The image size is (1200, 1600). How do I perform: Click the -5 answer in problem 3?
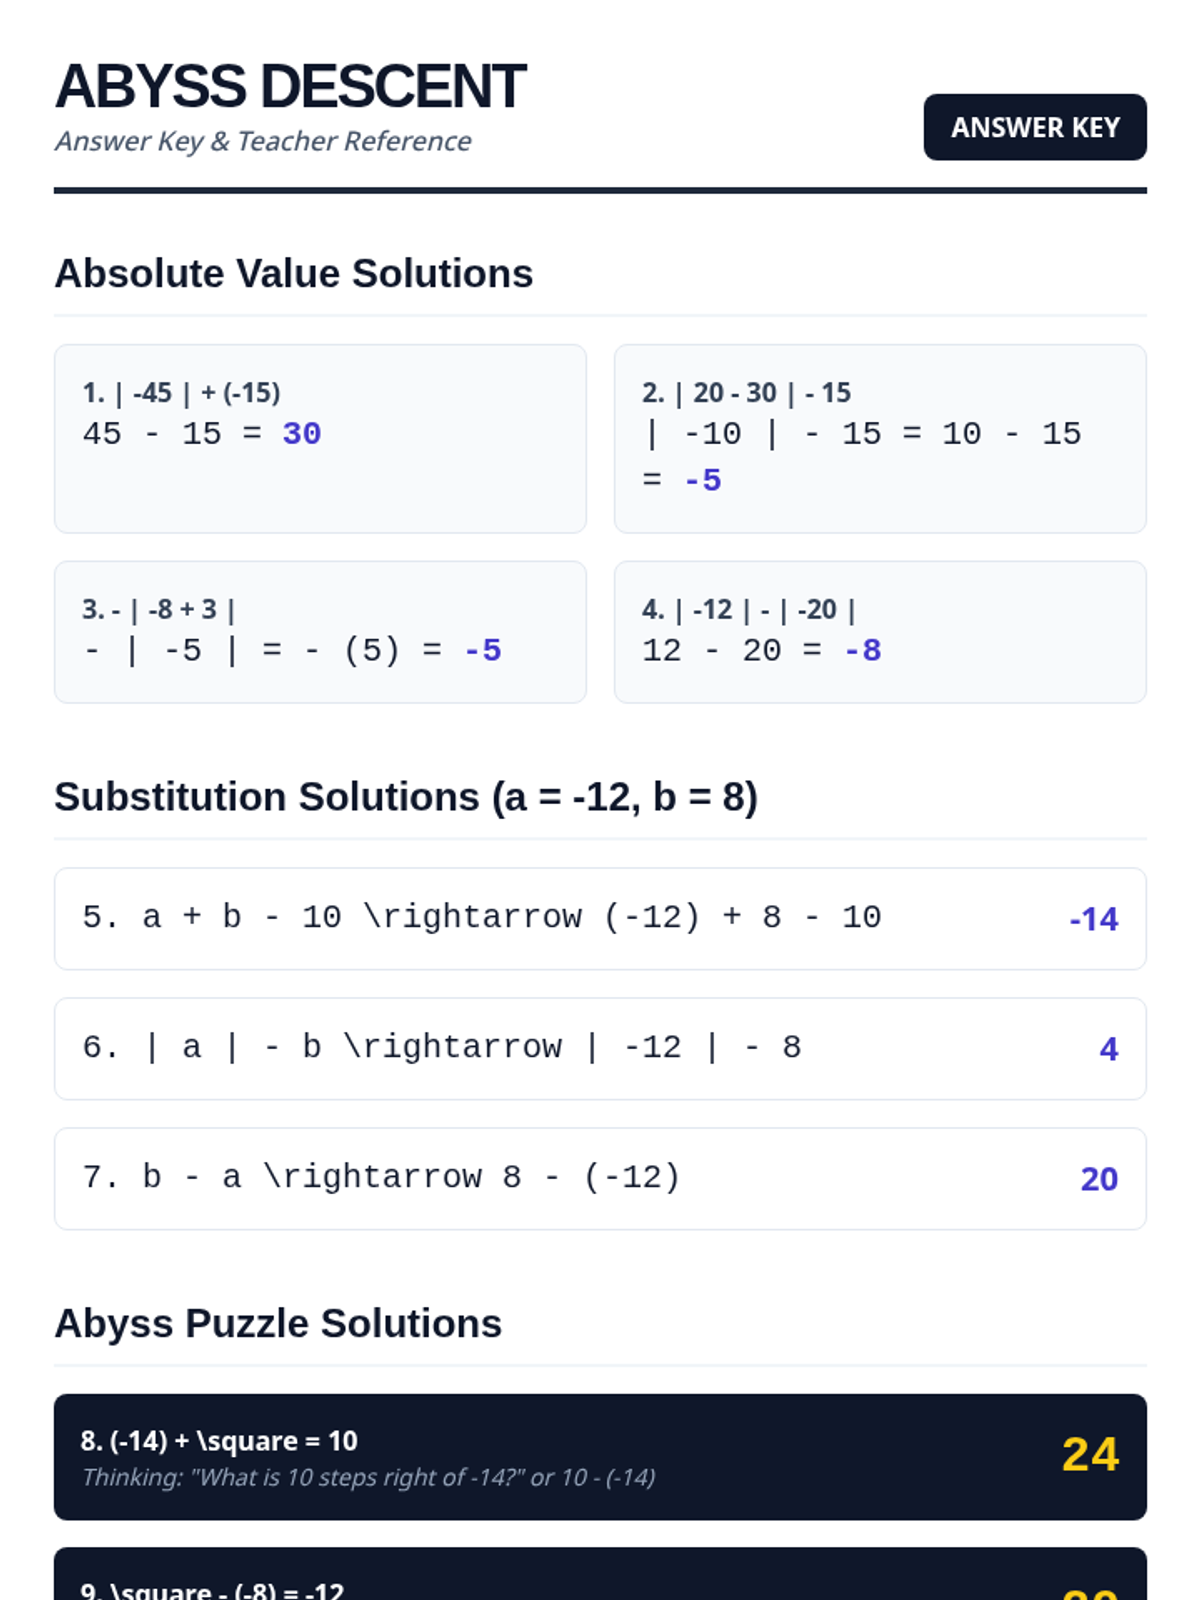[x=483, y=651]
